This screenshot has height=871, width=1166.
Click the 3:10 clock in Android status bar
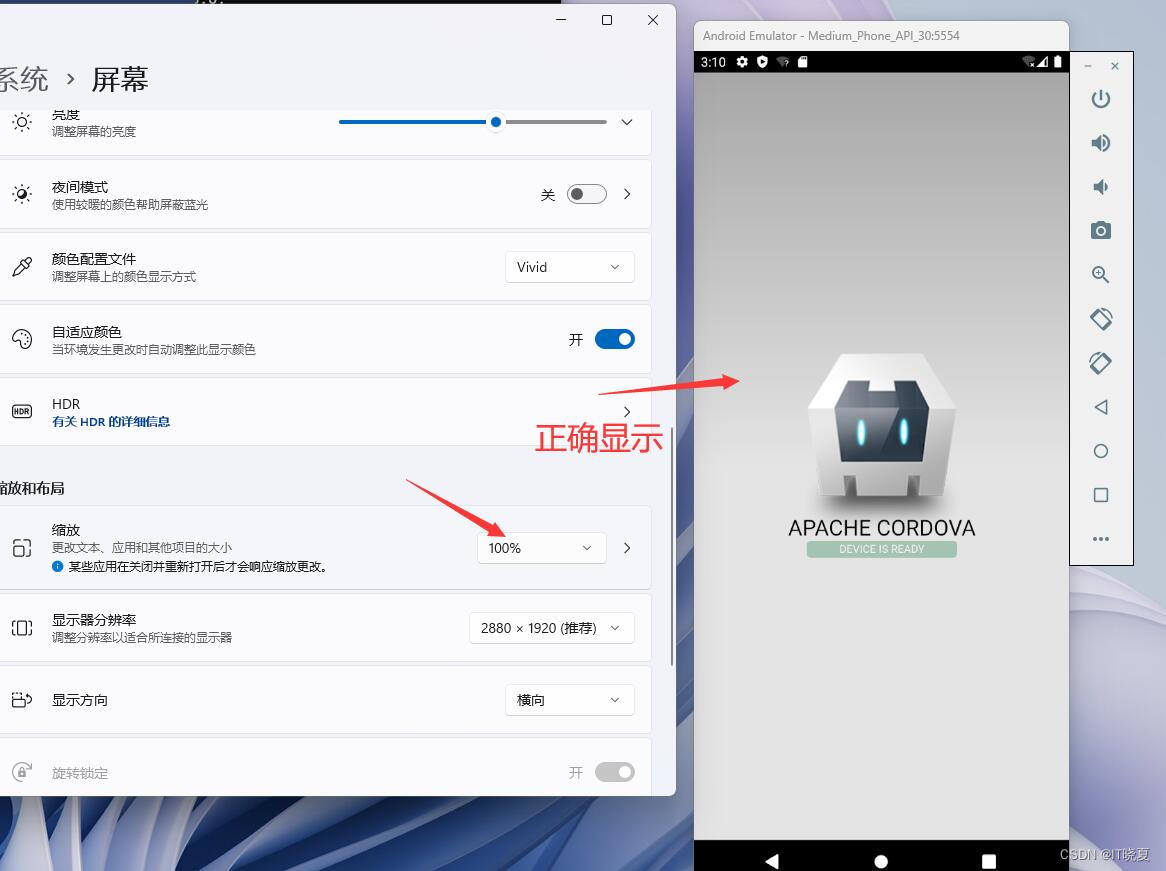[x=713, y=62]
